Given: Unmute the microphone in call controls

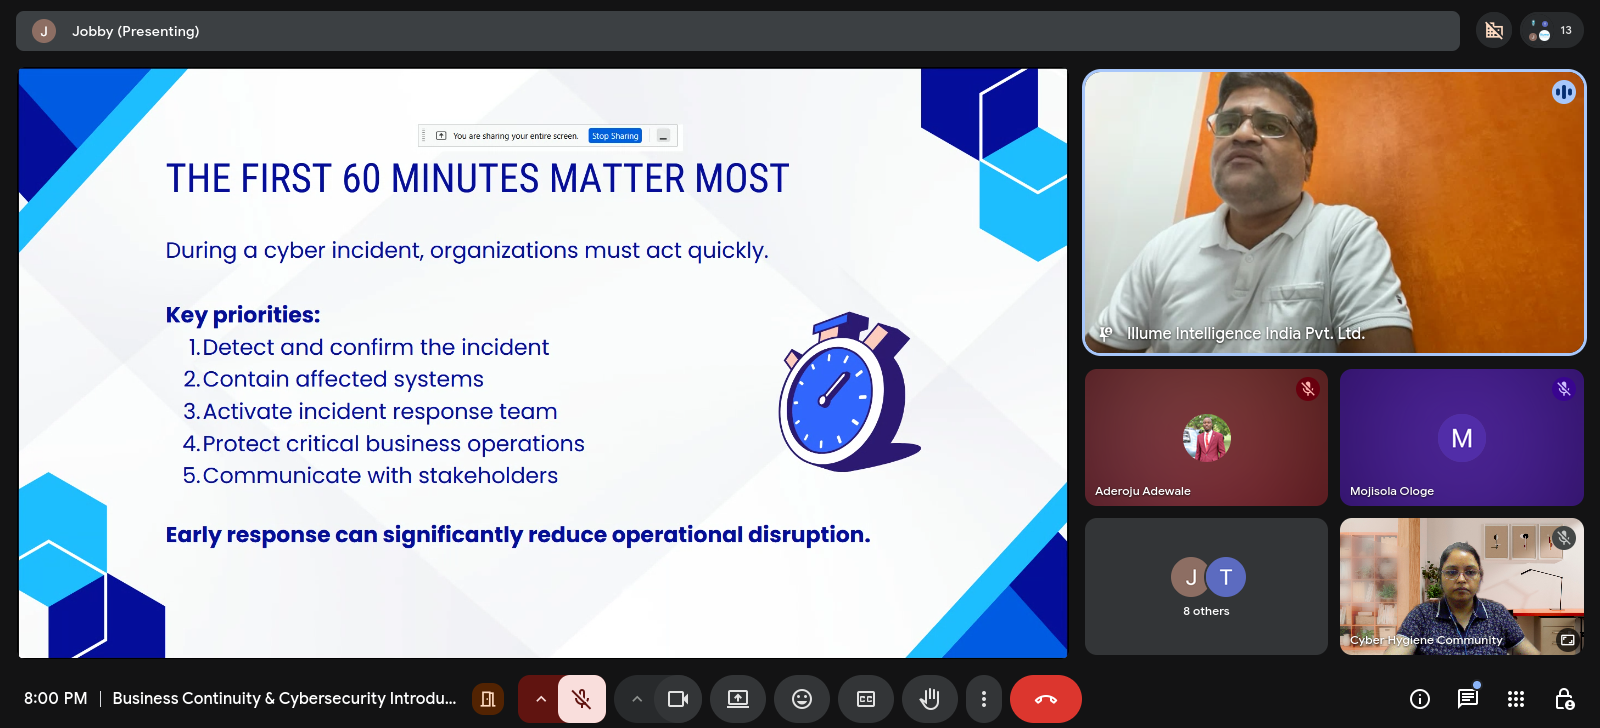Looking at the screenshot, I should (x=581, y=699).
